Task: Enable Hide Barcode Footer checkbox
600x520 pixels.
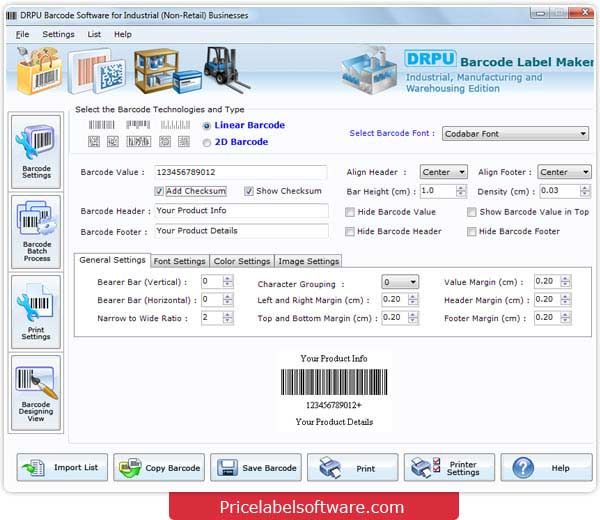Action: 472,231
